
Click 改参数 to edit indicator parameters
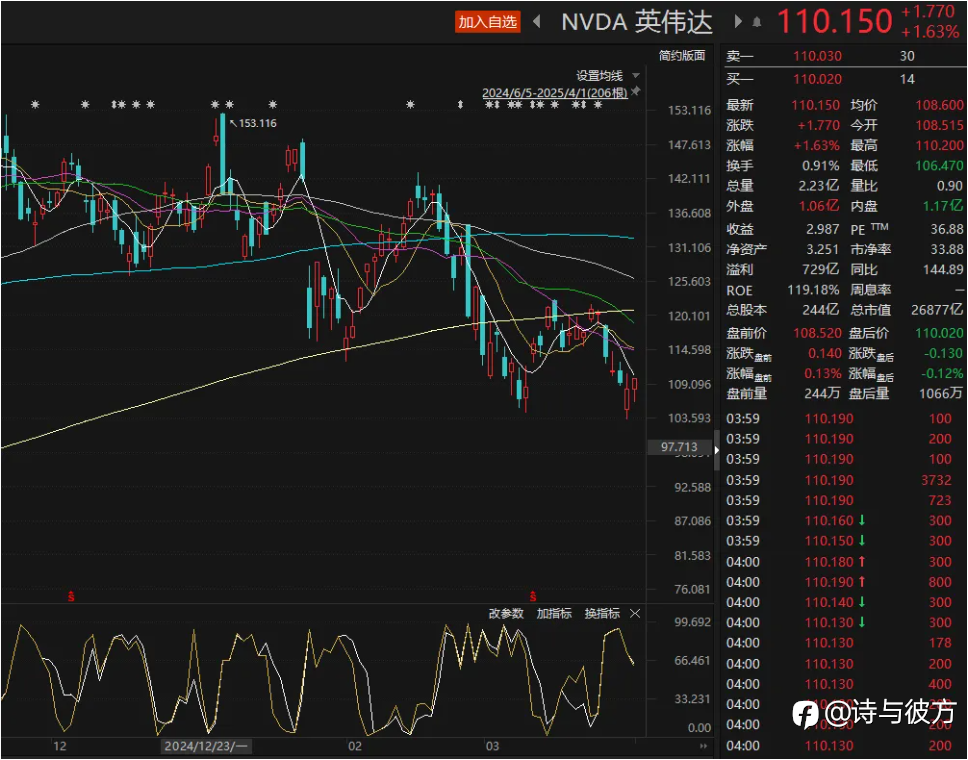pos(506,613)
